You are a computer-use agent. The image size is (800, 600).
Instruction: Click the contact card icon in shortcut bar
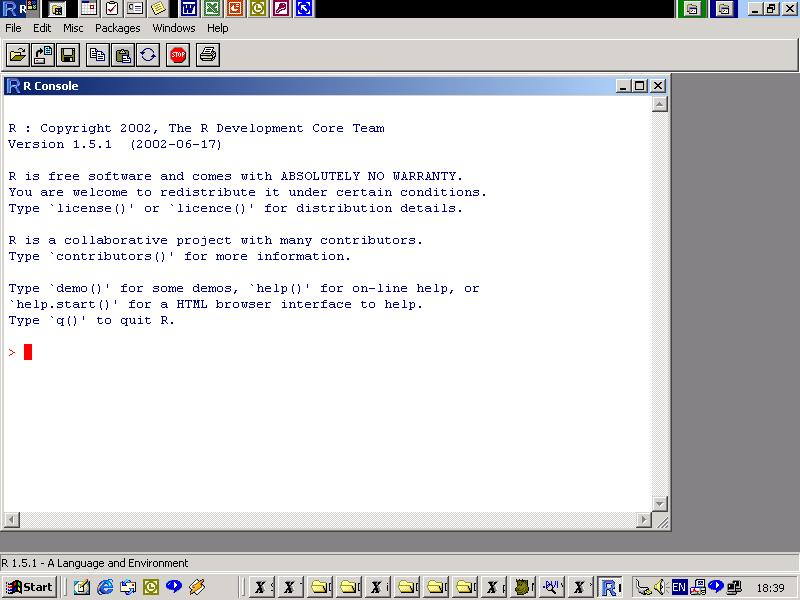135,8
